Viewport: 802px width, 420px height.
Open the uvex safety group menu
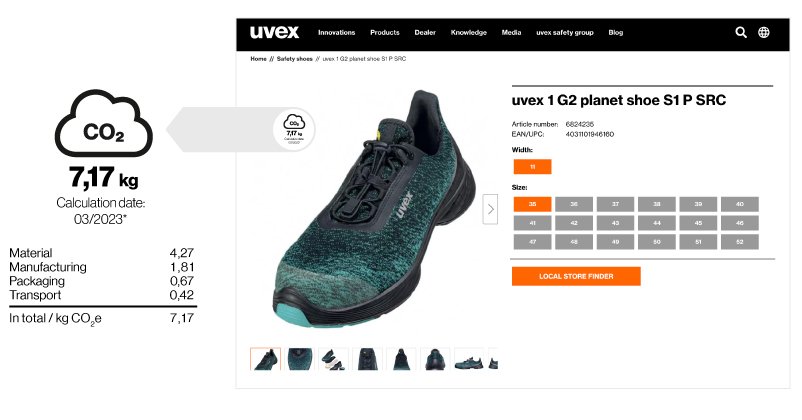565,32
